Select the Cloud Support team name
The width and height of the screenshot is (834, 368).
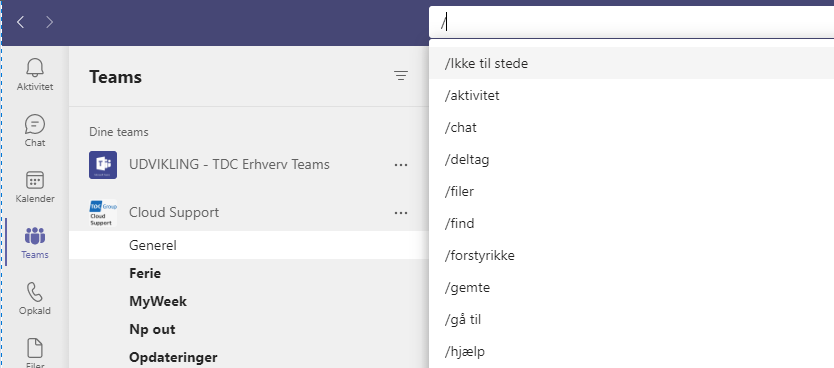(x=174, y=212)
